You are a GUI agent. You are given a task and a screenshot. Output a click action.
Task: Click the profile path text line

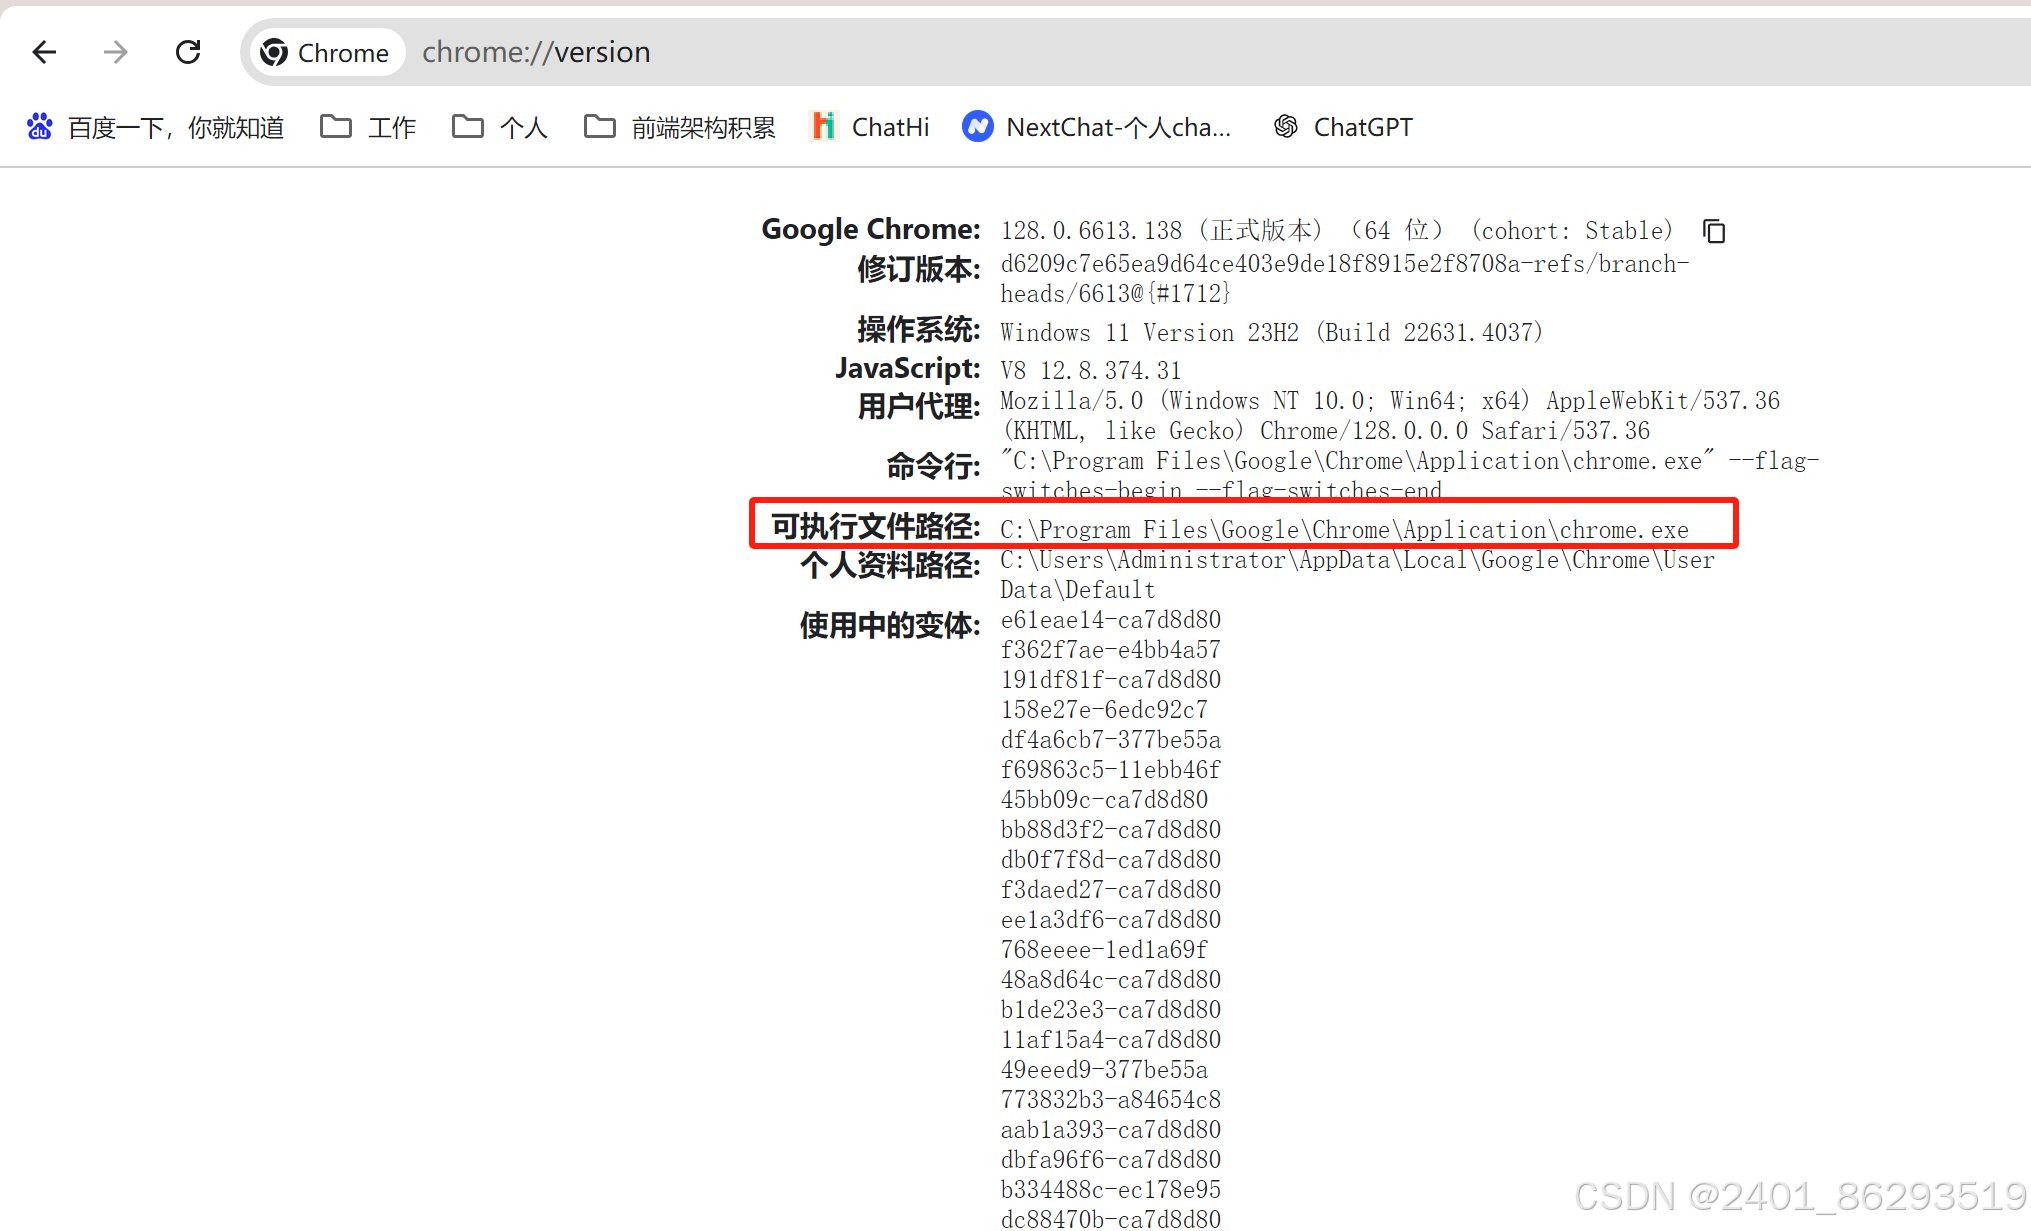tap(1356, 560)
